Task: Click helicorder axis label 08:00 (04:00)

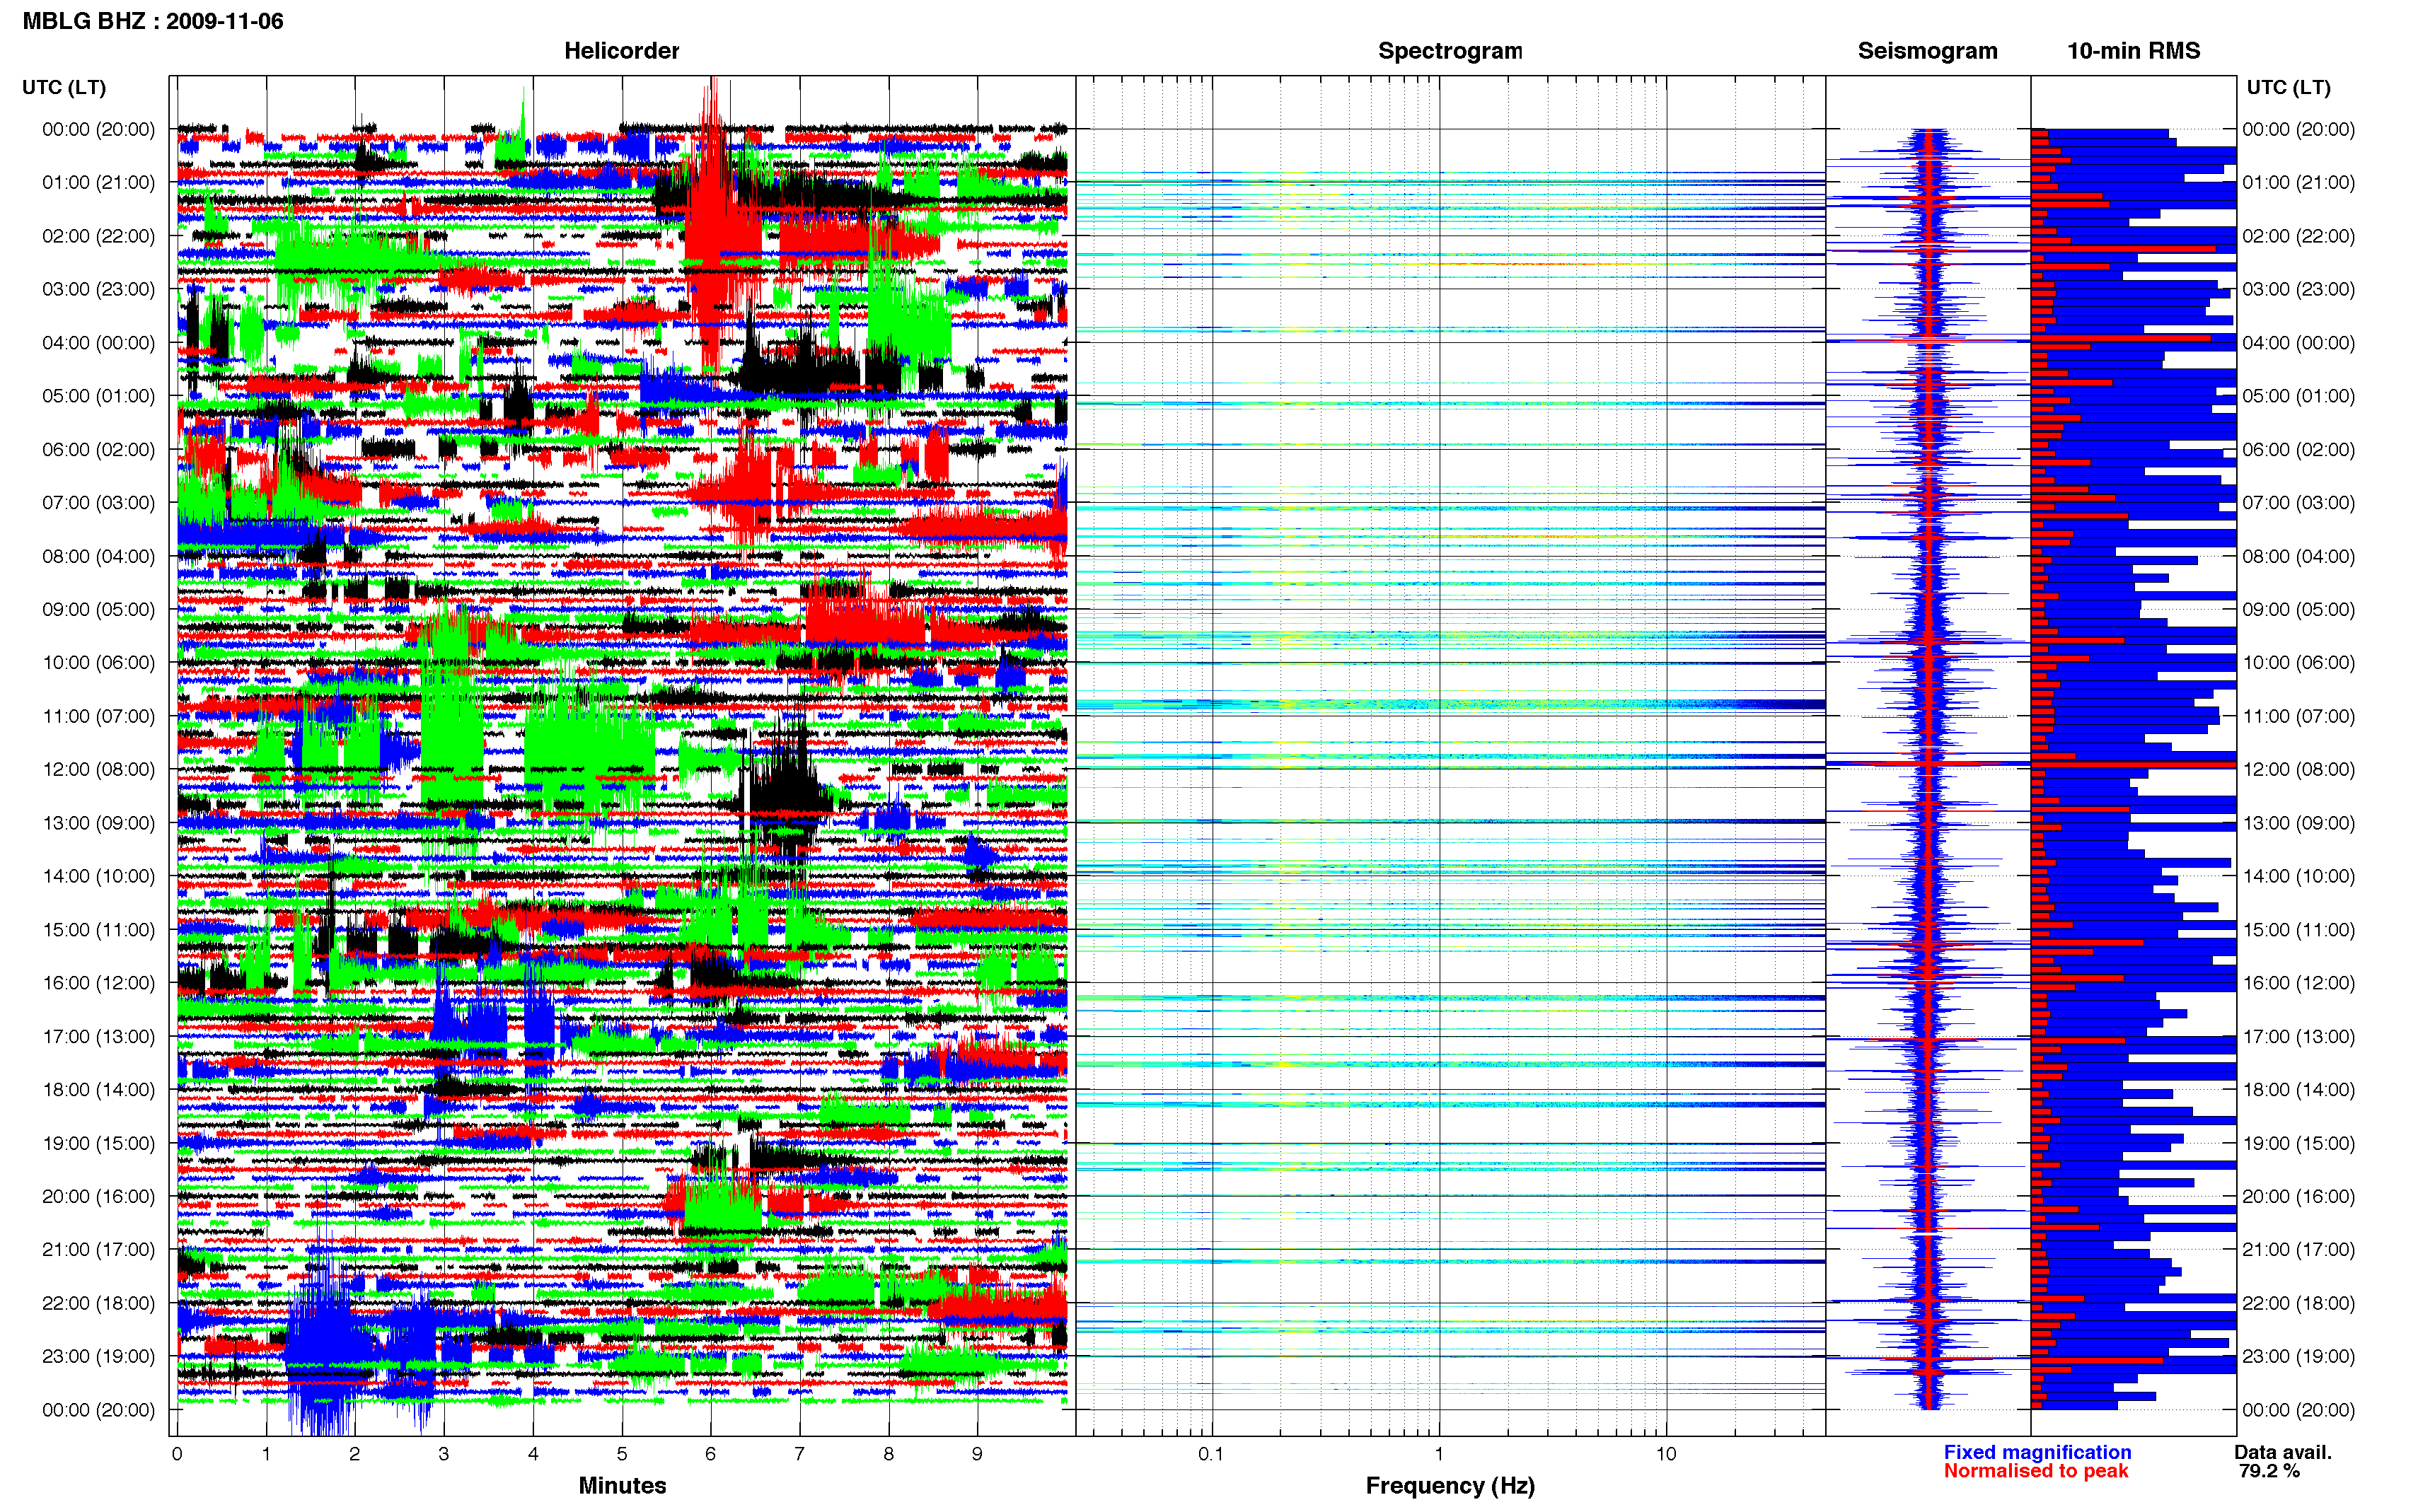Action: (x=98, y=556)
